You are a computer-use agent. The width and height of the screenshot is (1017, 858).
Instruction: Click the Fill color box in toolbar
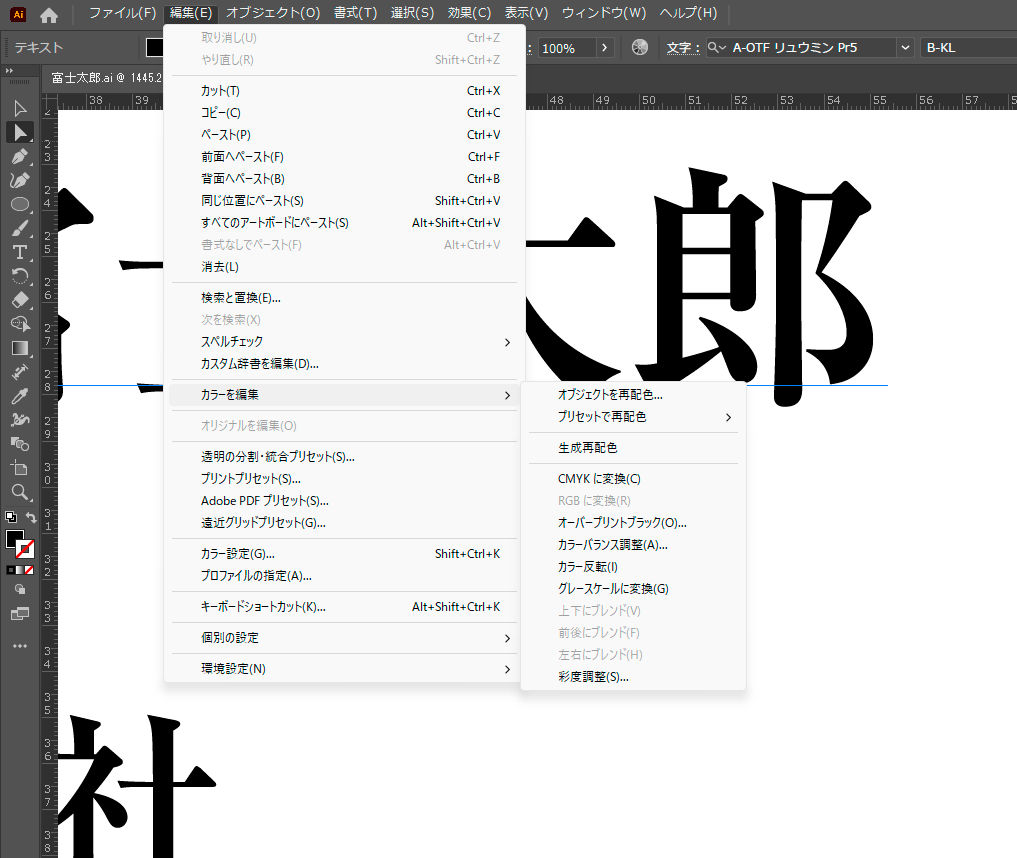click(14, 539)
